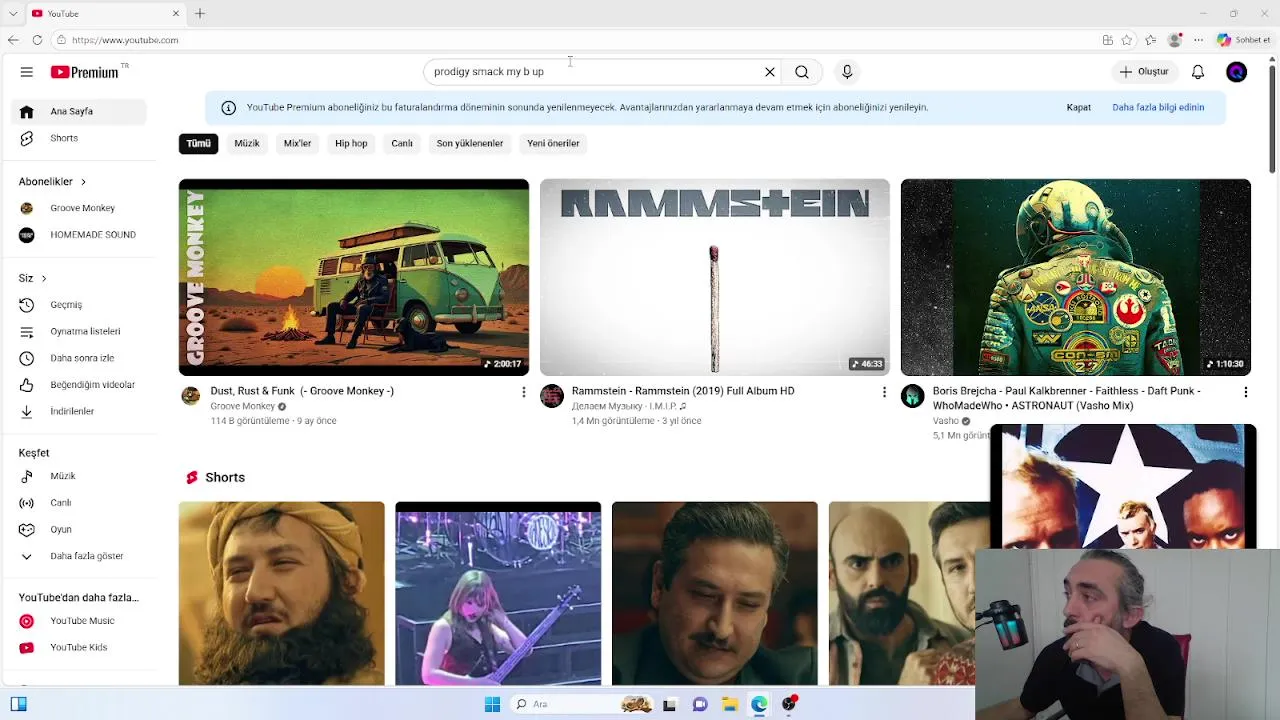Open the YouTube hamburger guide menu
Image resolution: width=1280 pixels, height=720 pixels.
point(27,72)
